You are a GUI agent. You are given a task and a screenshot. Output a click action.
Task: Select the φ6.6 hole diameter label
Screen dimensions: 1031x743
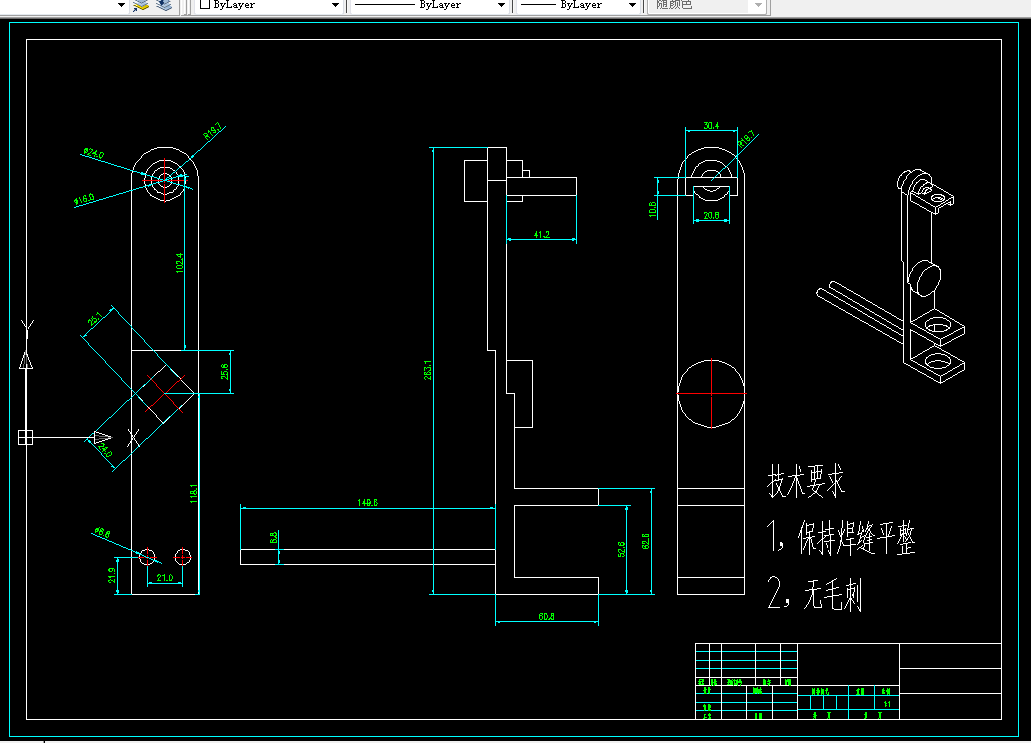[x=102, y=533]
